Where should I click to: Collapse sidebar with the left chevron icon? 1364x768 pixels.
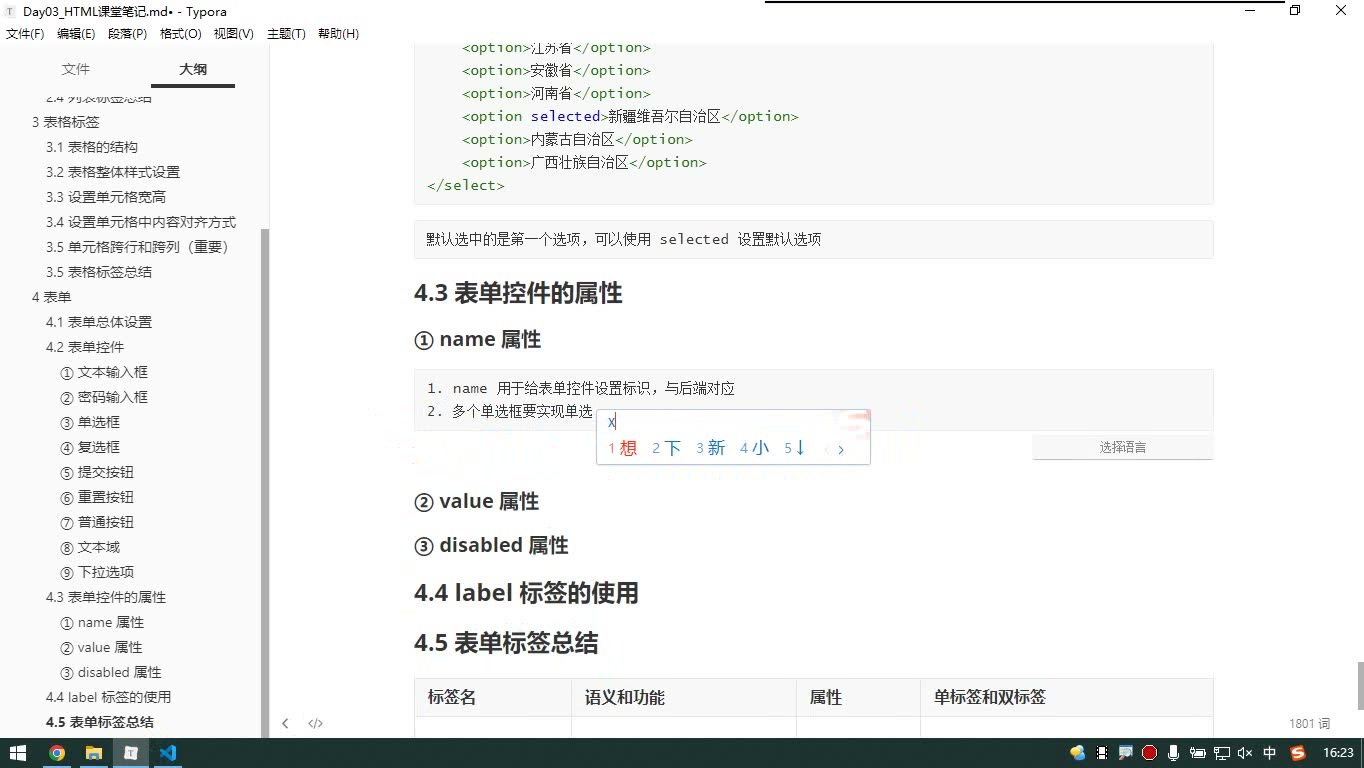pos(285,723)
